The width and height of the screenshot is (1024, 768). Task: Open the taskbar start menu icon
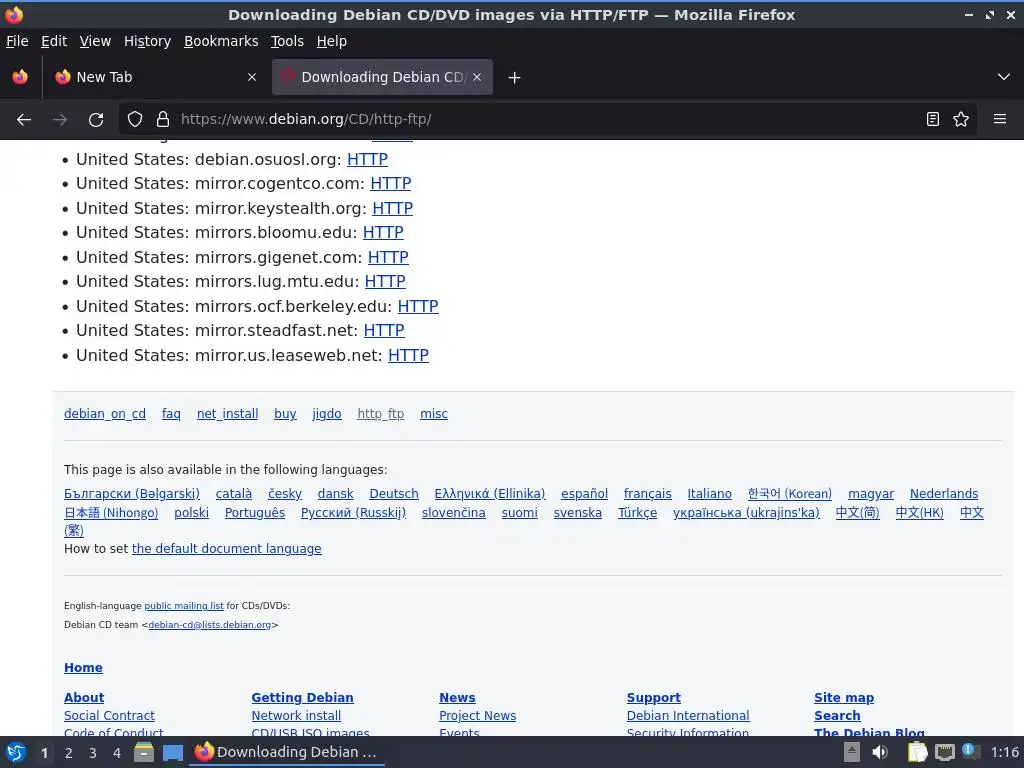pyautogui.click(x=16, y=752)
